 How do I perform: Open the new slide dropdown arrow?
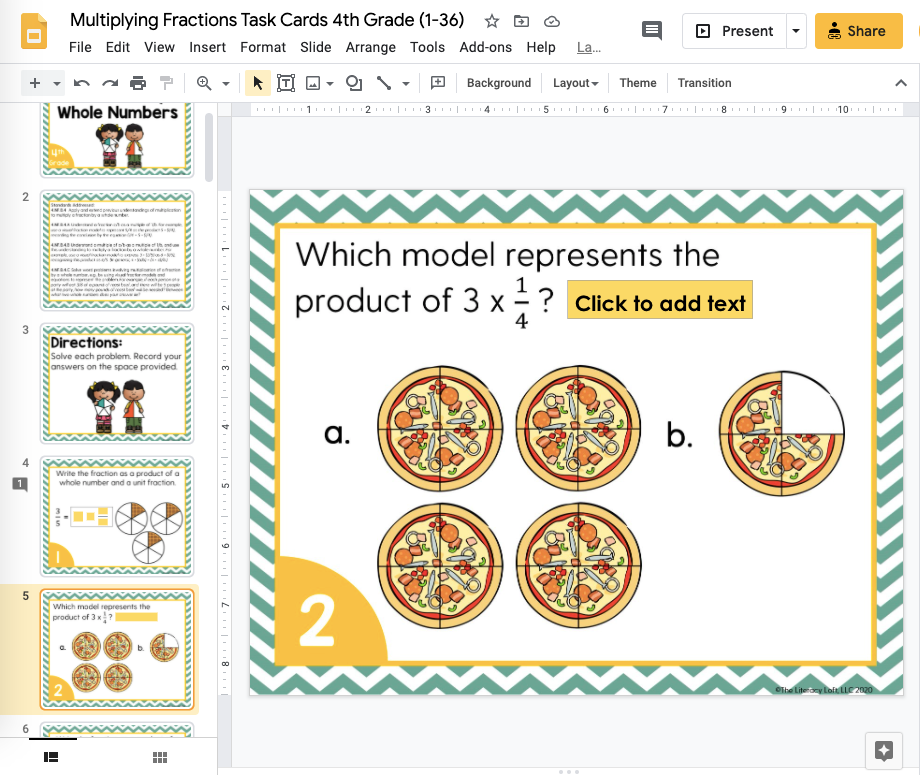click(x=57, y=83)
